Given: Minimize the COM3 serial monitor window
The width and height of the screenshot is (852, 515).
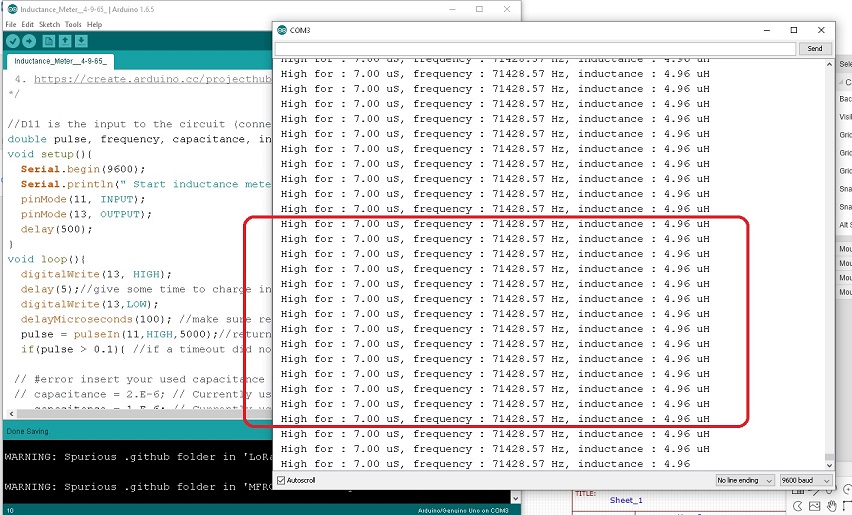Looking at the screenshot, I should click(767, 30).
